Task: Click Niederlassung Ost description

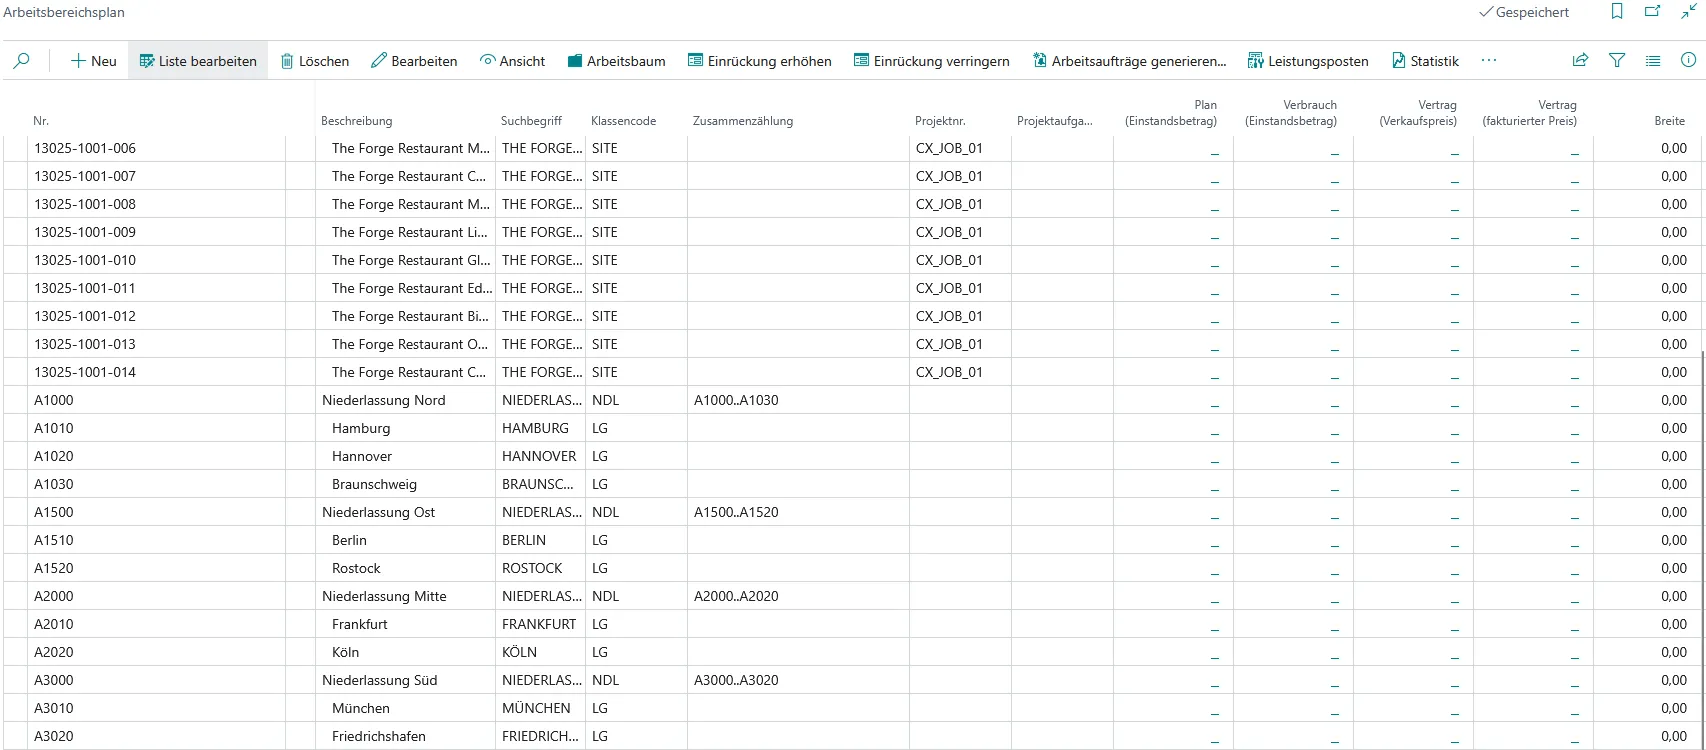Action: coord(379,512)
